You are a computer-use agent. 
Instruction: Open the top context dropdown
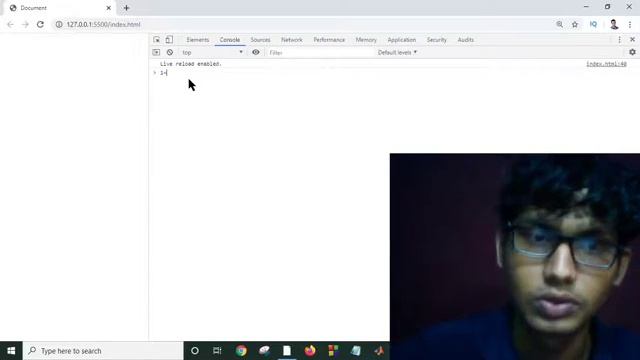tap(212, 52)
